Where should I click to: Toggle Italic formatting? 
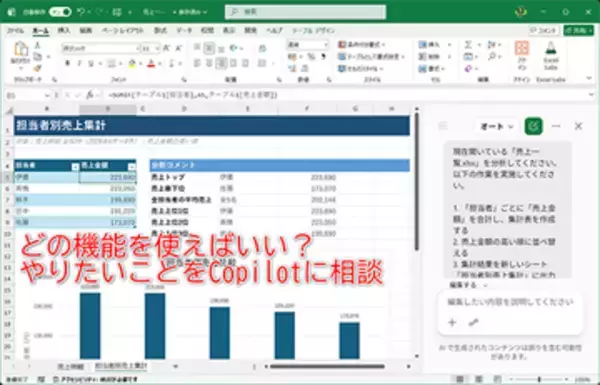pos(79,63)
